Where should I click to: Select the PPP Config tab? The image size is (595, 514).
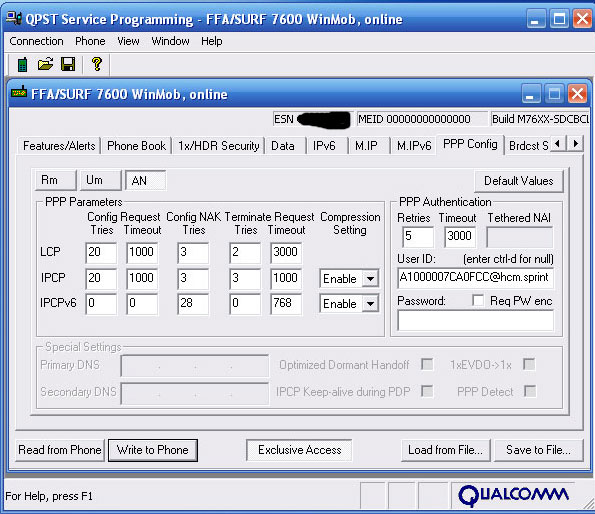(x=470, y=144)
